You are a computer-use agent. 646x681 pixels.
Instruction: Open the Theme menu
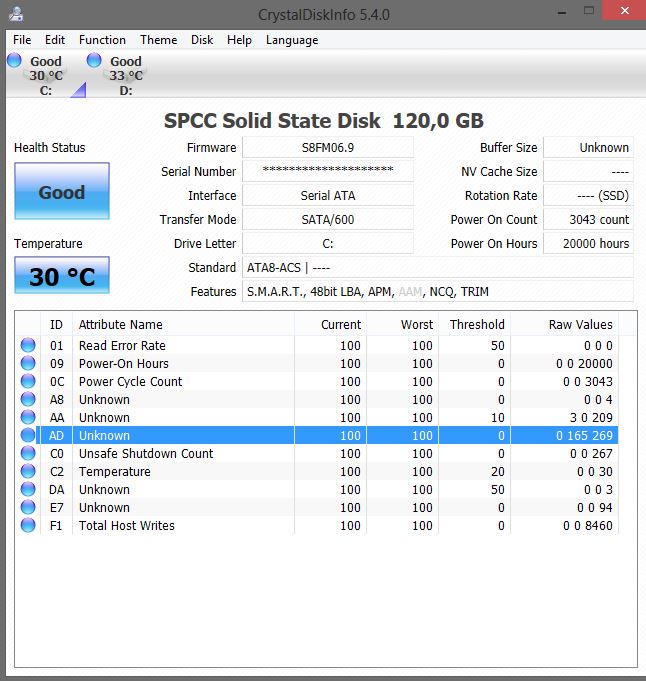click(x=159, y=40)
